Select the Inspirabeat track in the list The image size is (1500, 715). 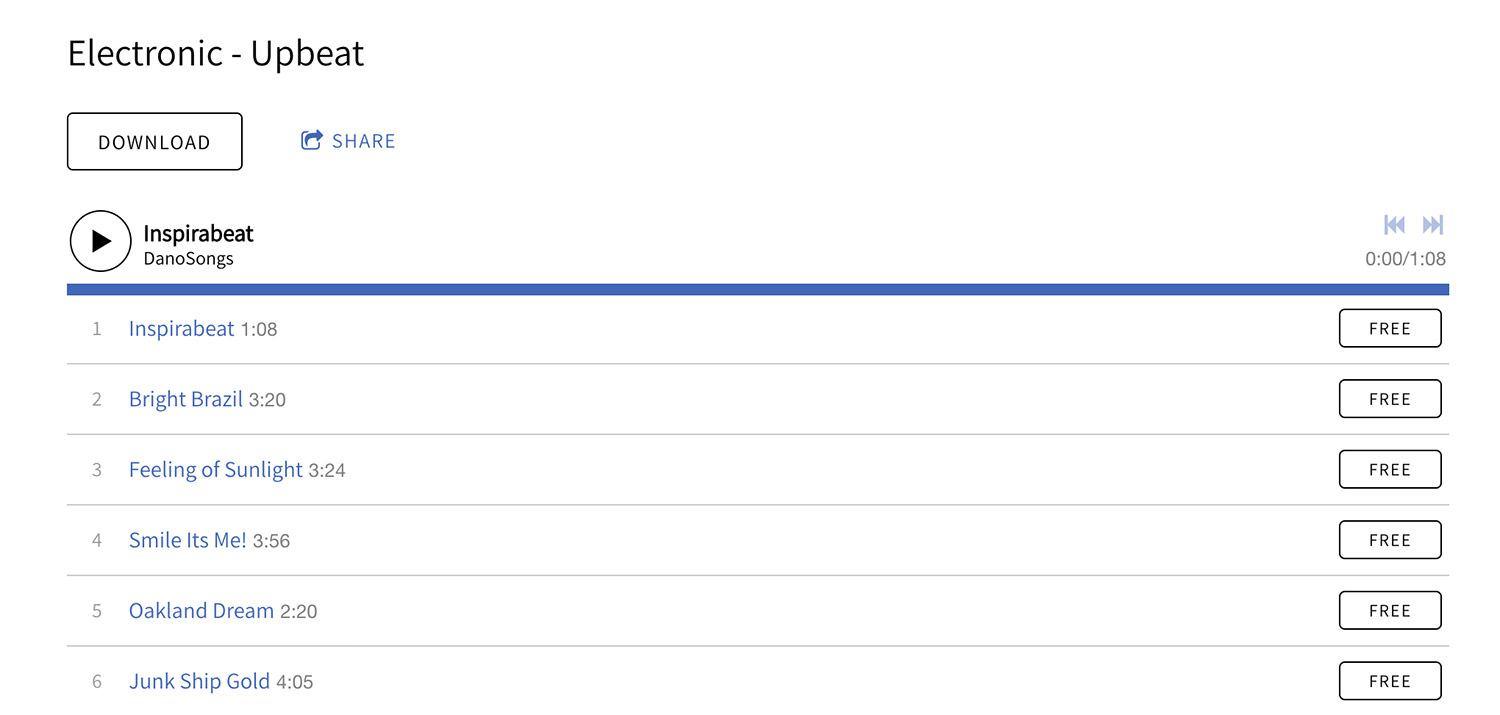182,329
